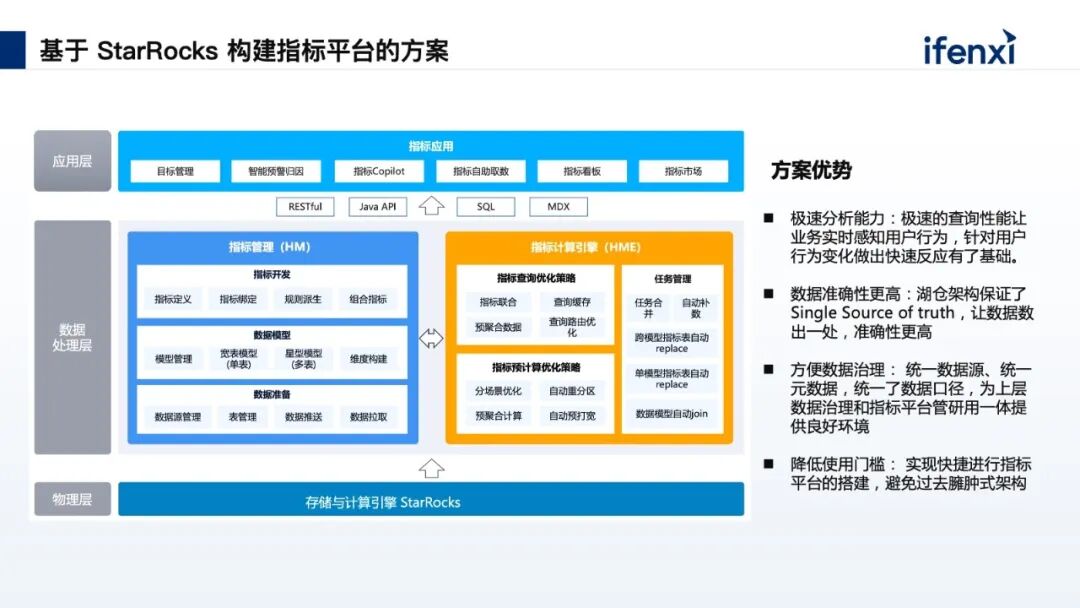Click the dark blue square beside the slide title

coord(12,50)
